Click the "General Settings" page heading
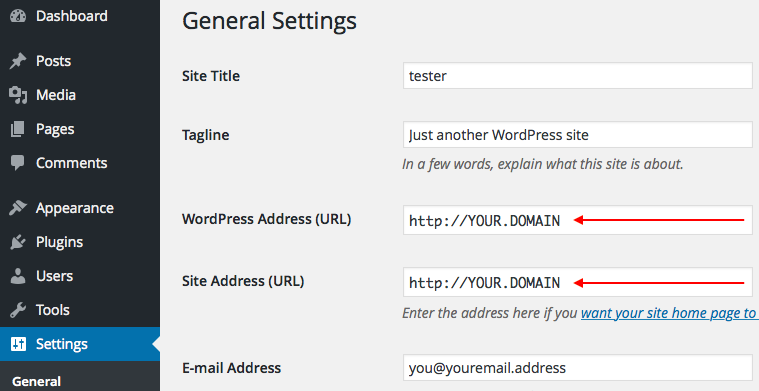 tap(269, 21)
